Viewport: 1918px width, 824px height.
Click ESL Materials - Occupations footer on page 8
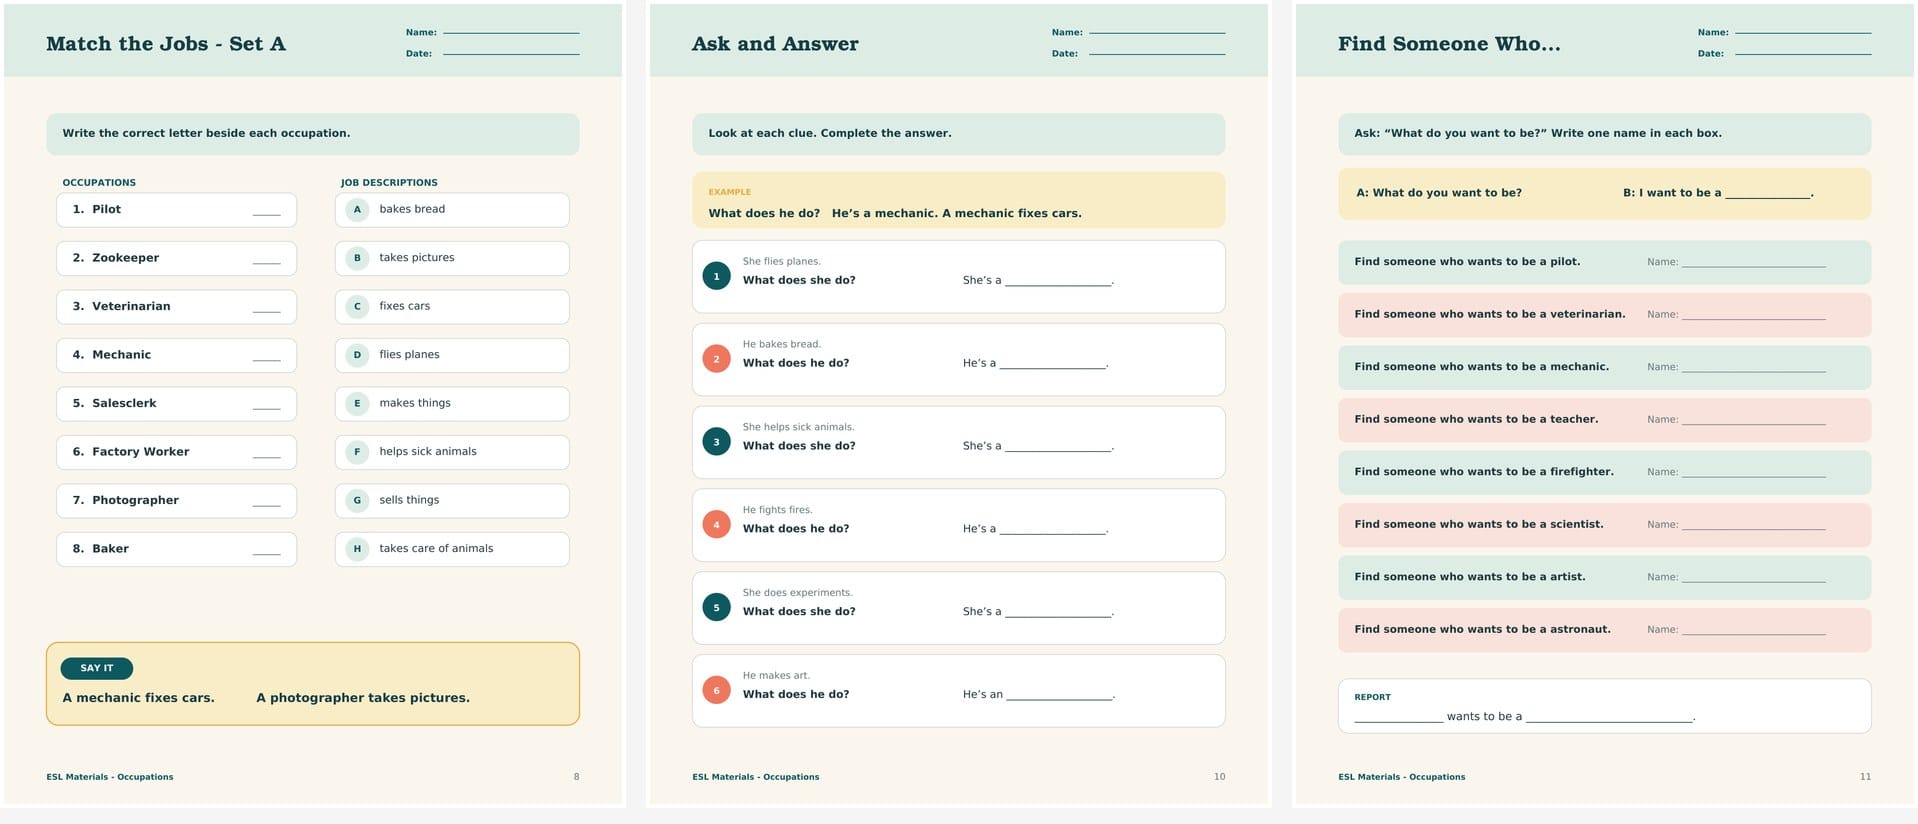pos(110,777)
